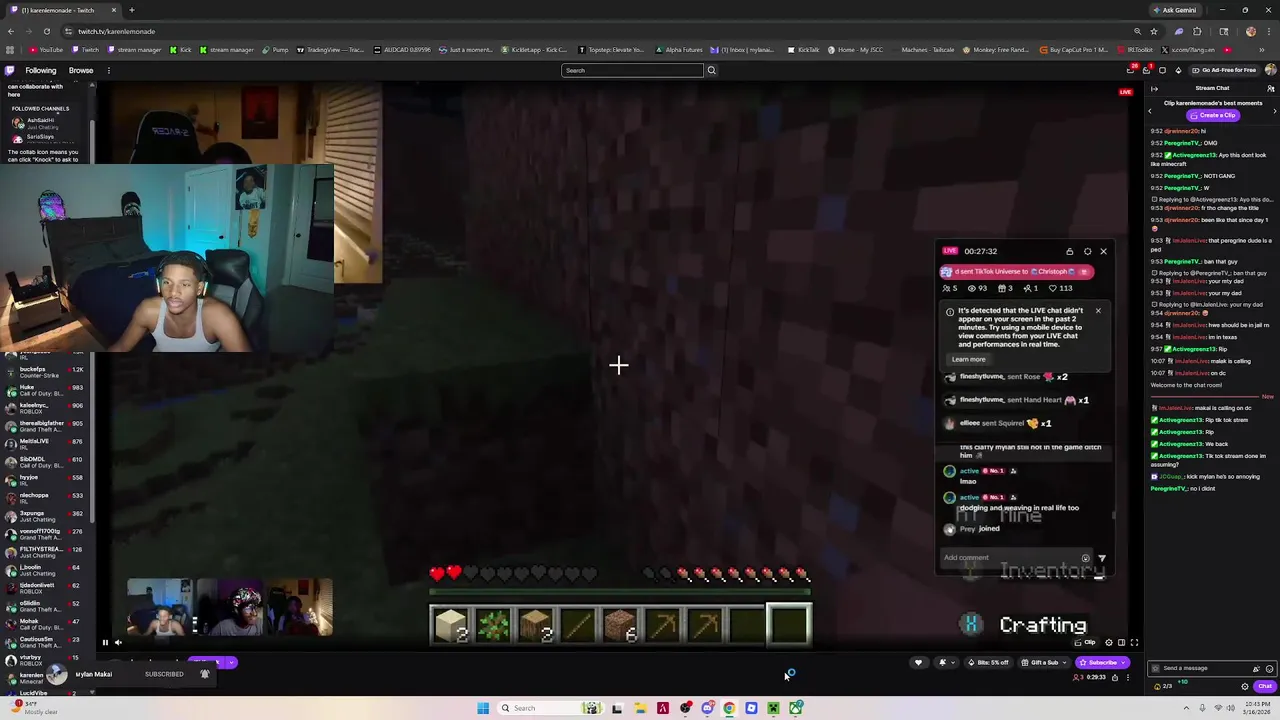
Task: Click Bits 5% off button
Action: pos(988,662)
